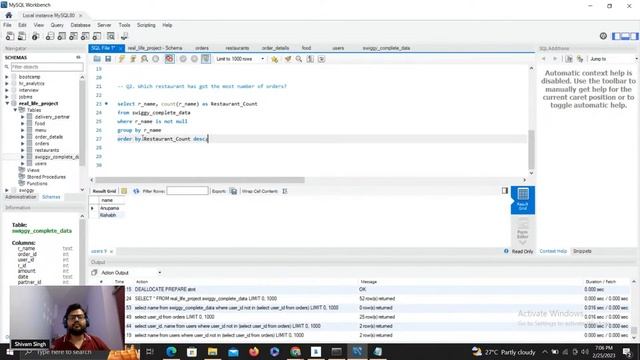Click the Filter objects search field

[47, 67]
